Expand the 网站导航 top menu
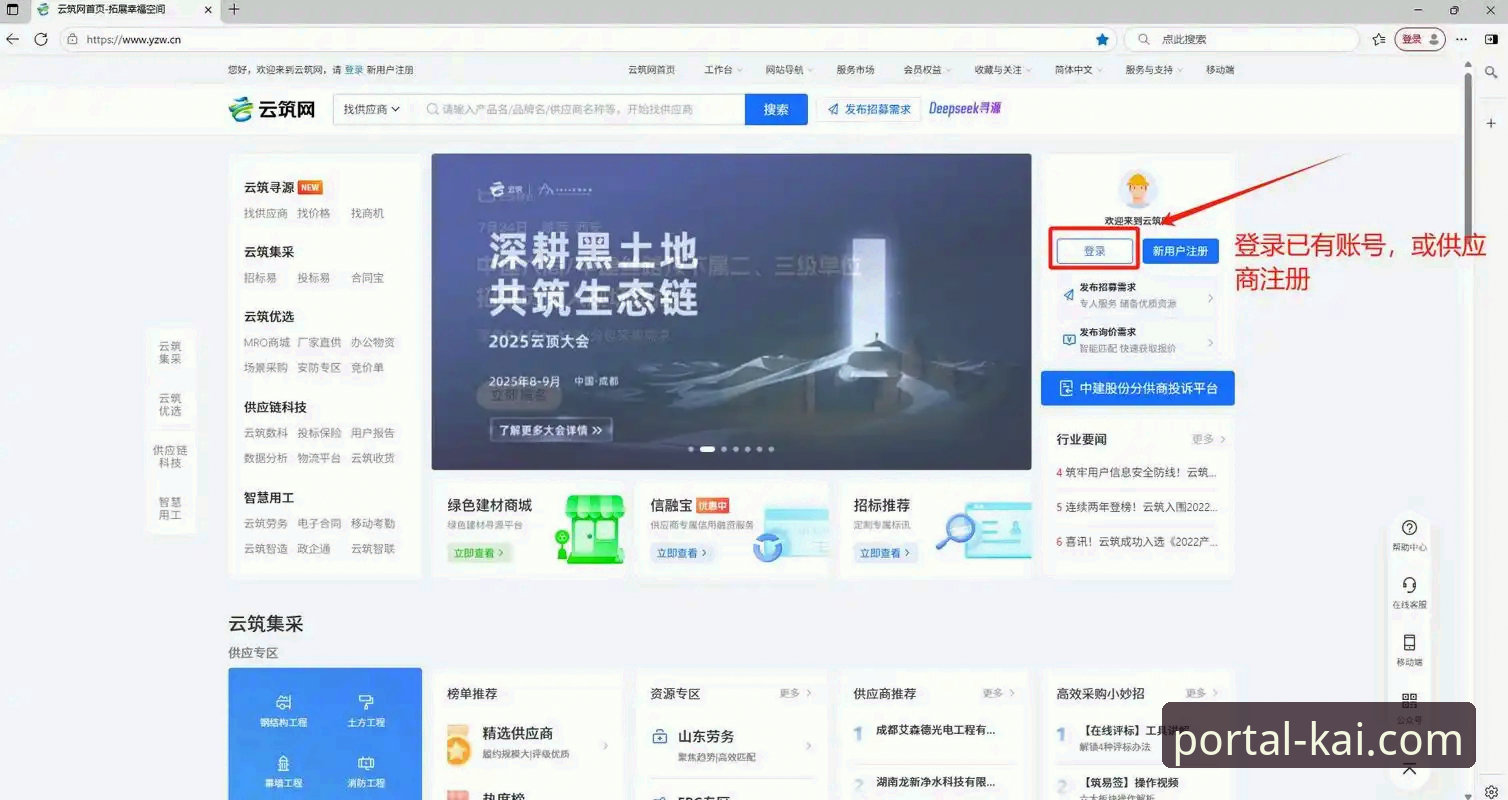This screenshot has width=1508, height=800. pyautogui.click(x=789, y=70)
